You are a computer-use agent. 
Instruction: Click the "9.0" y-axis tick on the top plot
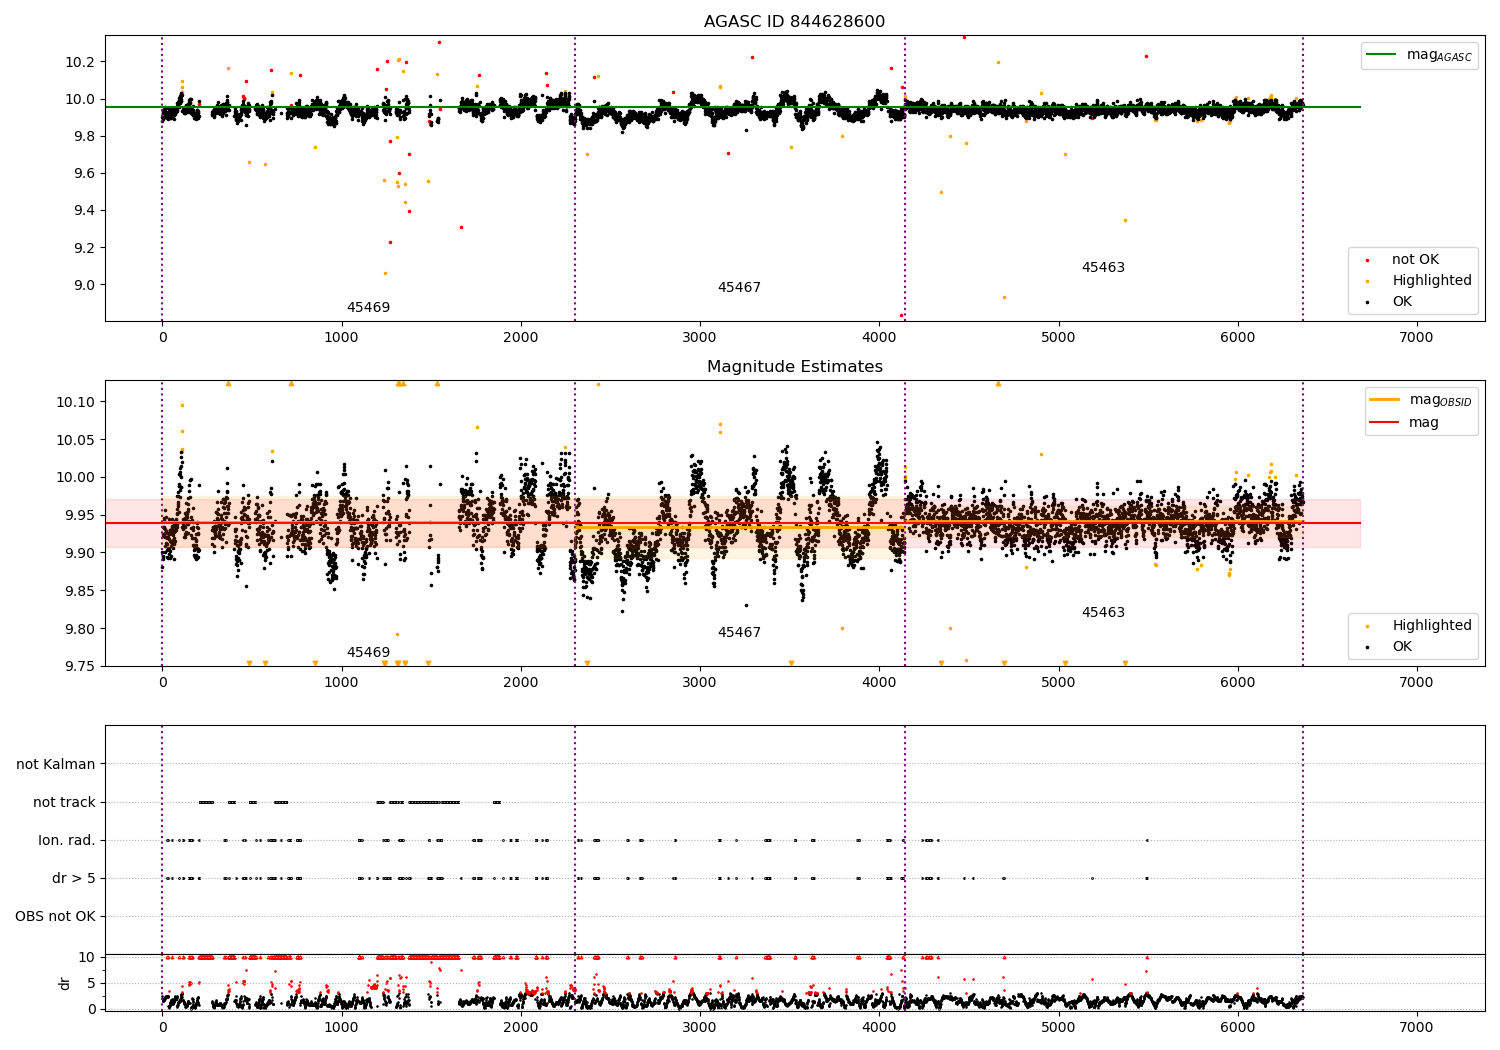[84, 285]
